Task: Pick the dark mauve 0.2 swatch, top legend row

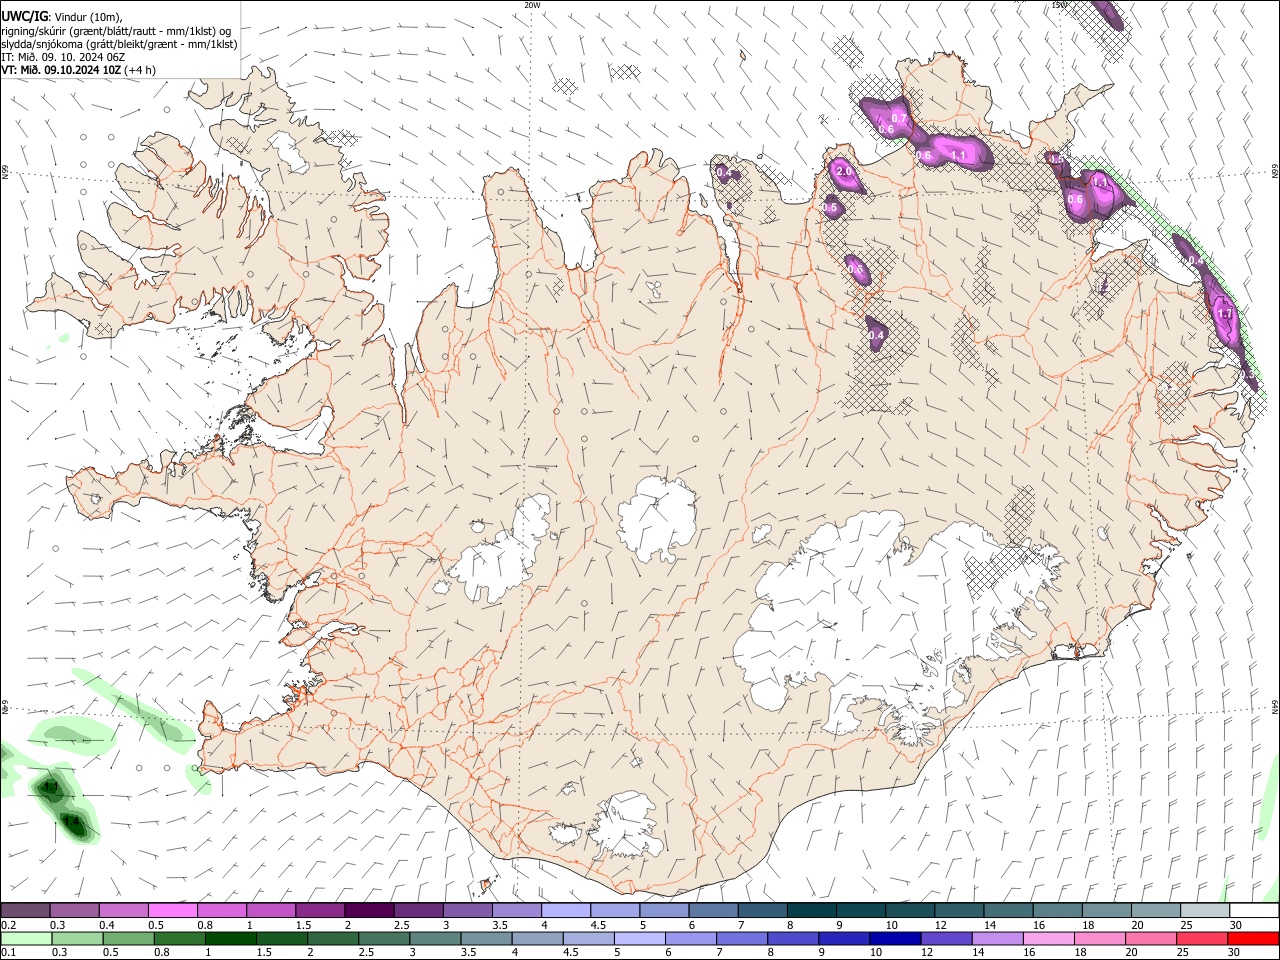Action: point(25,911)
